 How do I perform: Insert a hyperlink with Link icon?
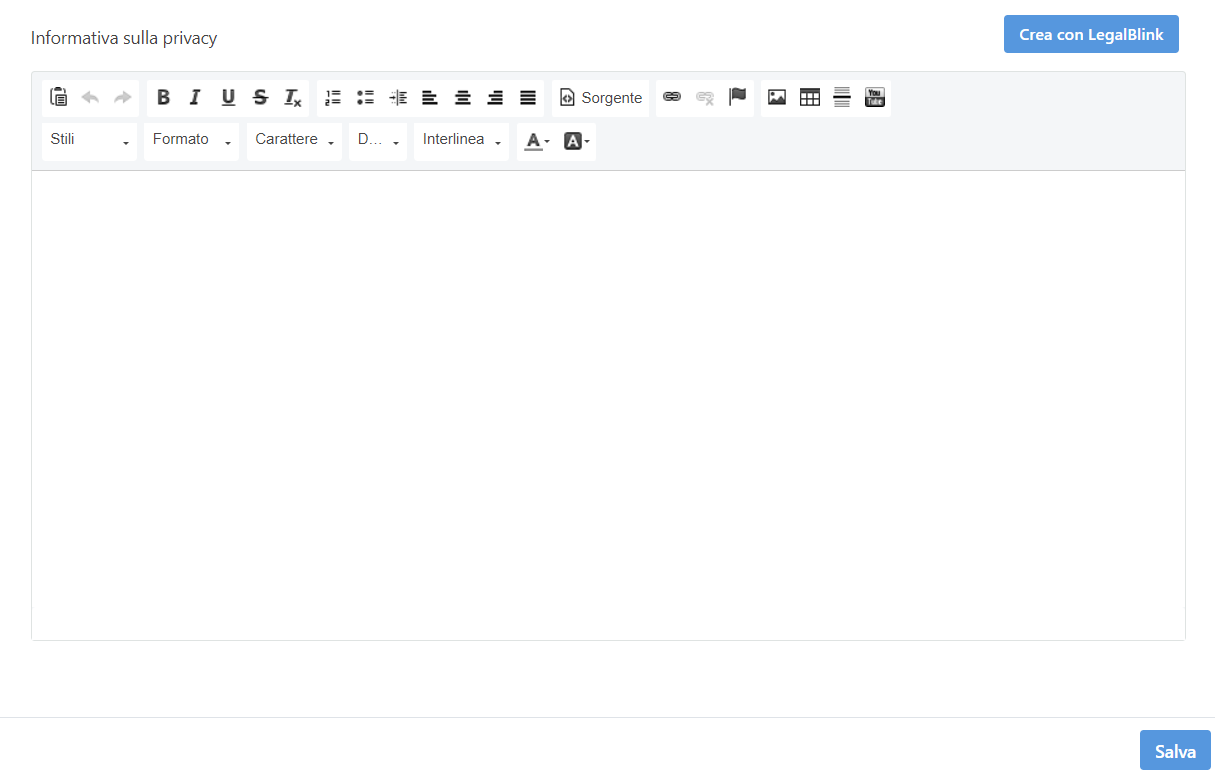click(x=672, y=97)
